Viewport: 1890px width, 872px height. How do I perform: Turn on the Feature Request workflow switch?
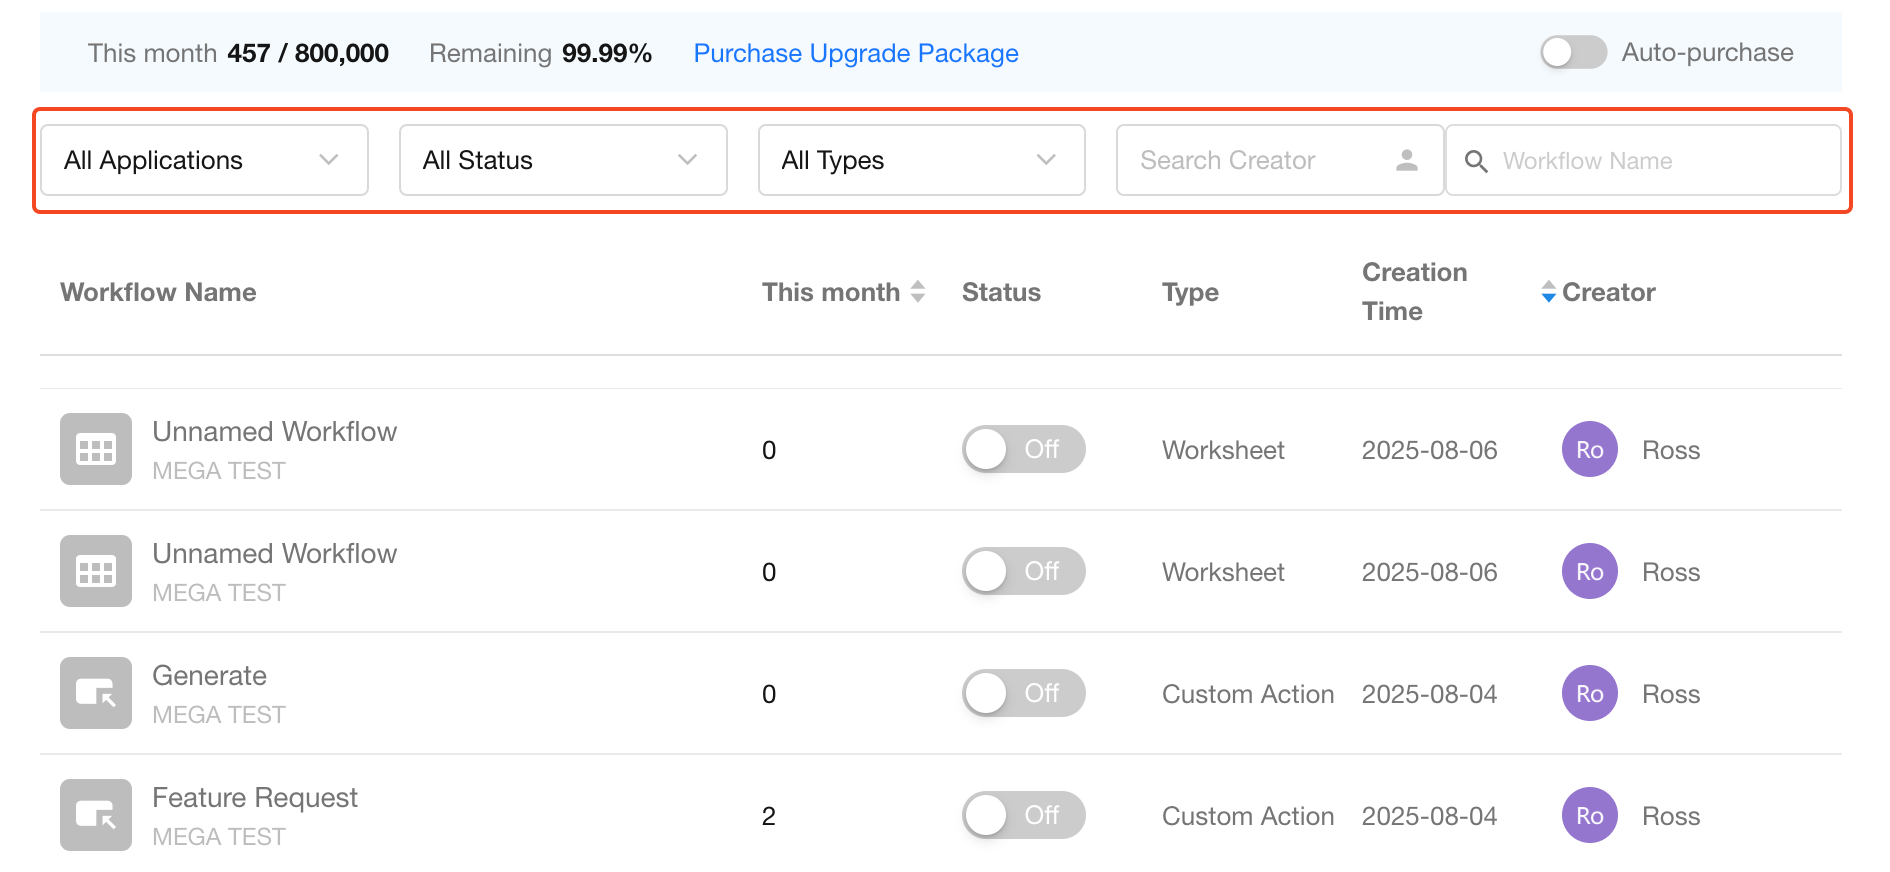pos(1023,815)
